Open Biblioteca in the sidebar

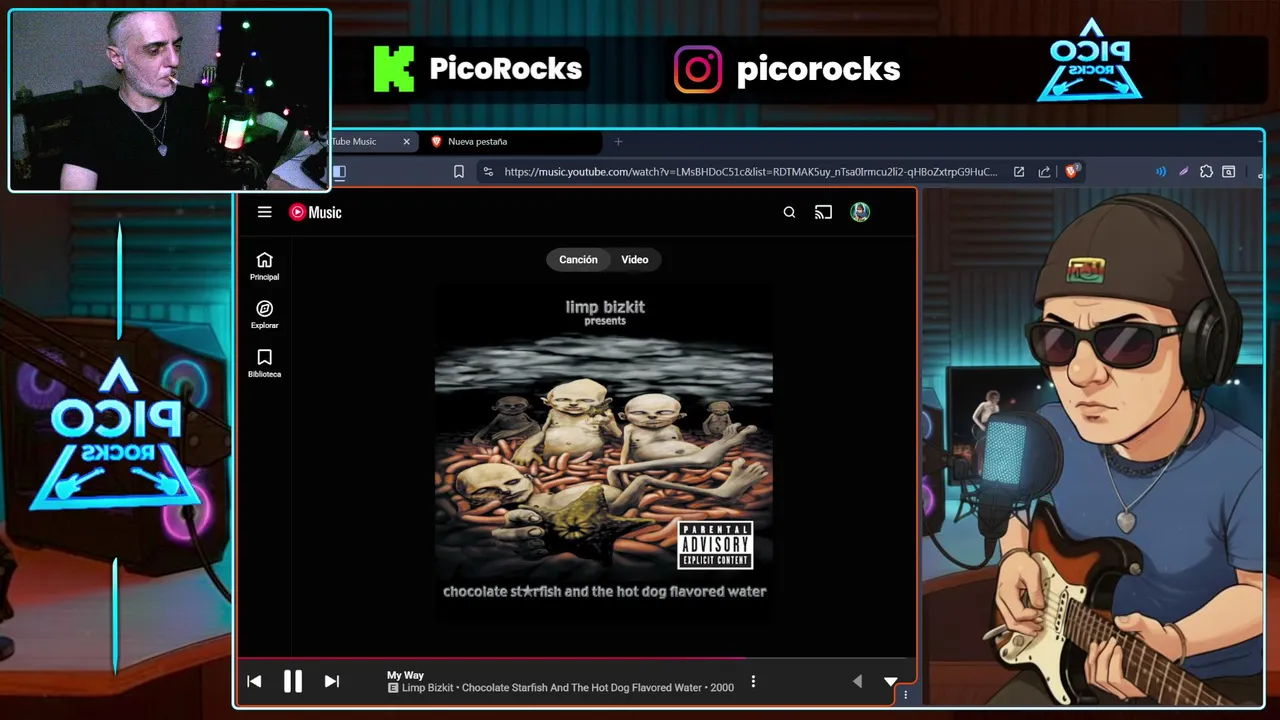tap(264, 363)
